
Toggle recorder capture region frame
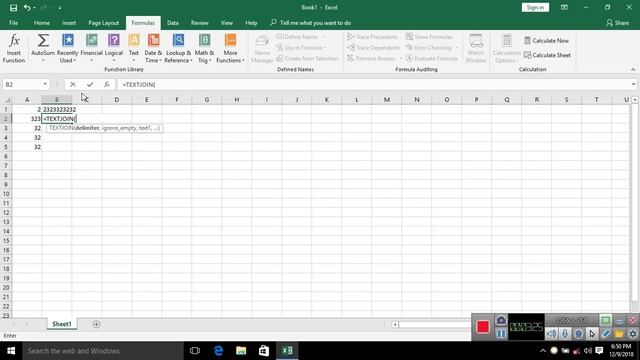pos(606,320)
